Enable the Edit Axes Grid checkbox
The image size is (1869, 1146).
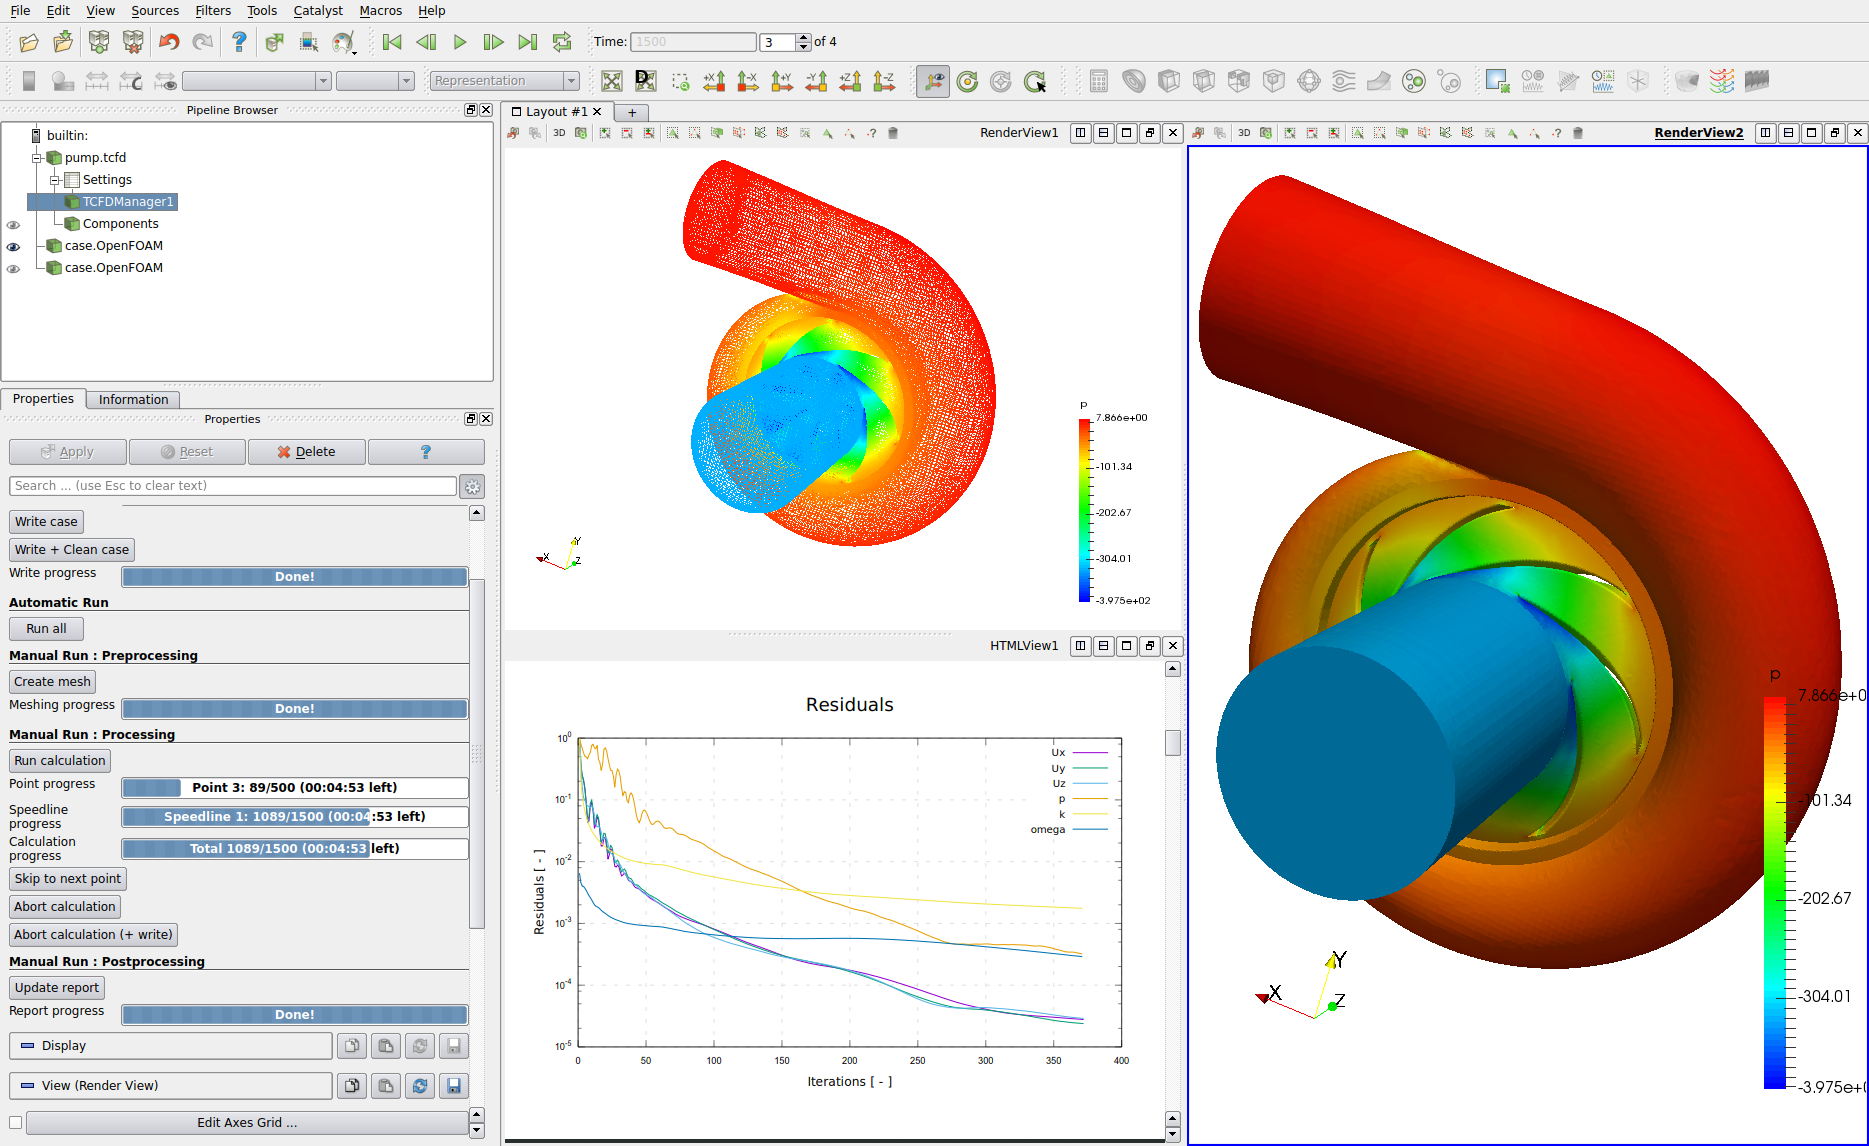15,1123
